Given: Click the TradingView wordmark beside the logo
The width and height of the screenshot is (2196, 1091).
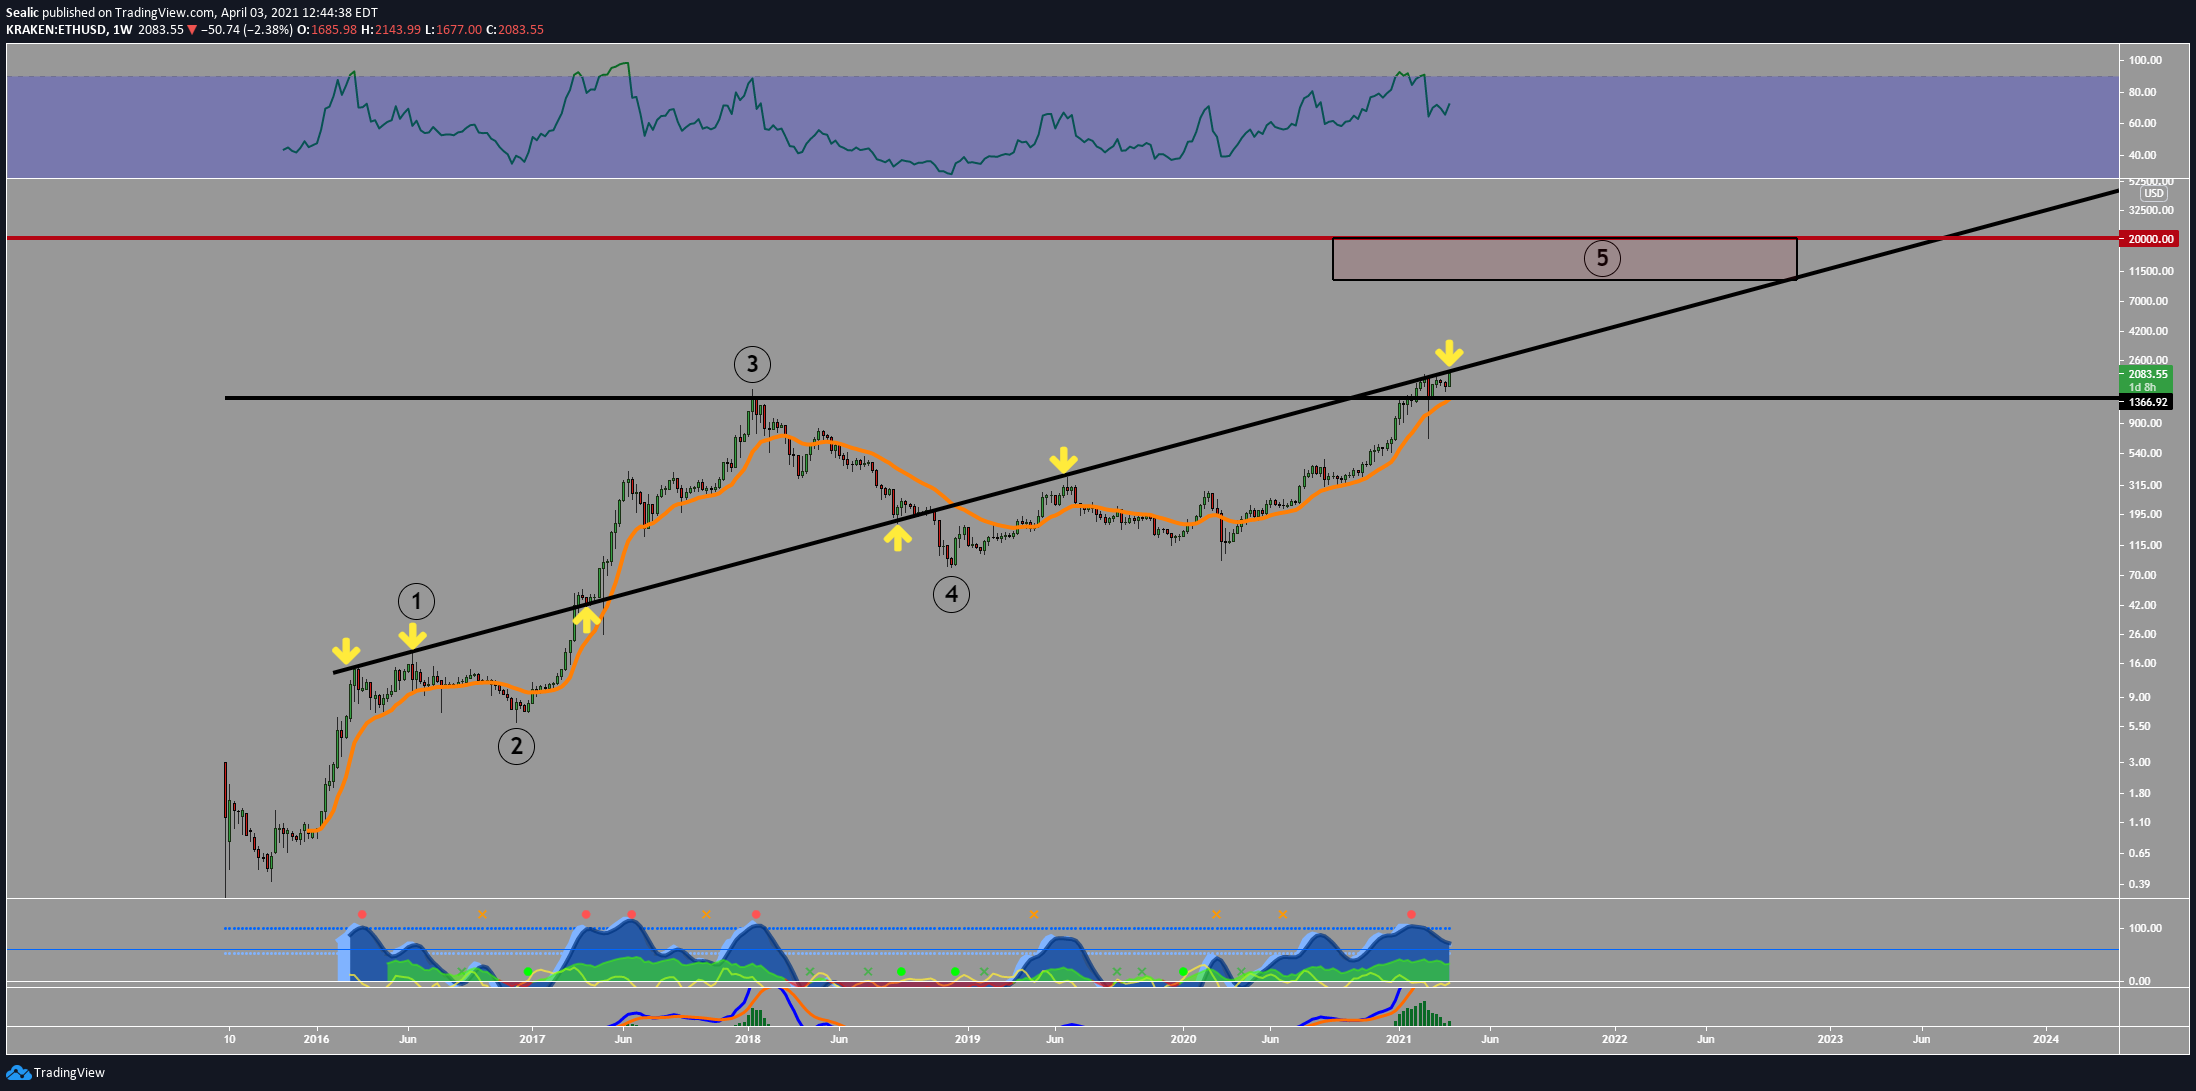Looking at the screenshot, I should tap(69, 1073).
